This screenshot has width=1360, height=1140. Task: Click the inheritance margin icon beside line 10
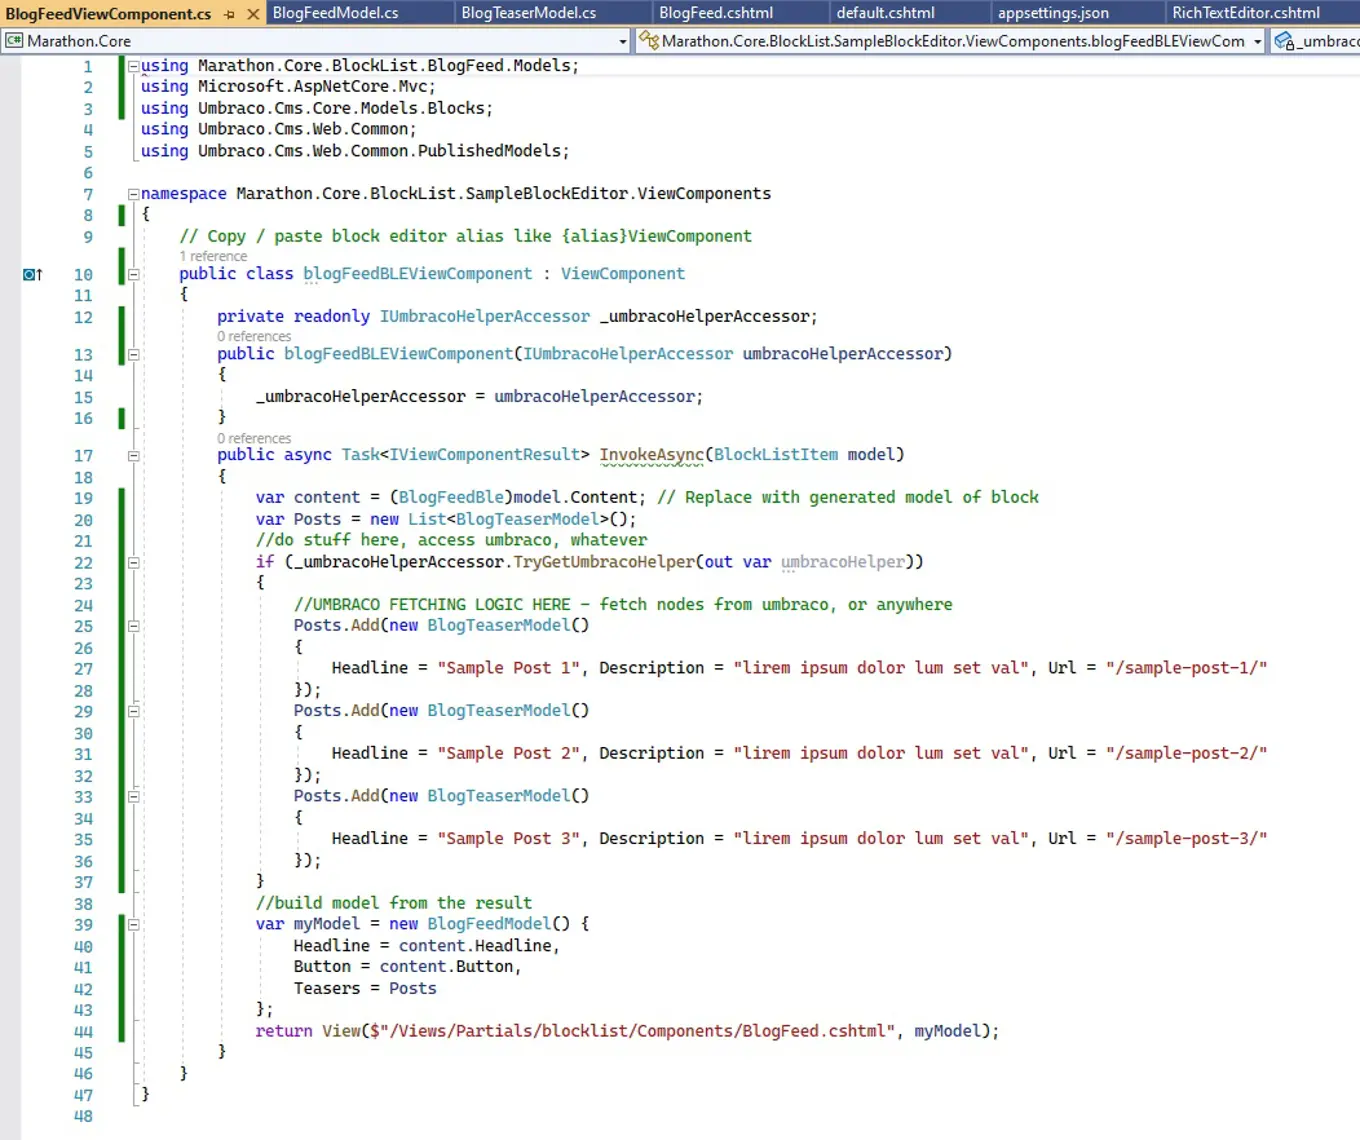point(32,274)
